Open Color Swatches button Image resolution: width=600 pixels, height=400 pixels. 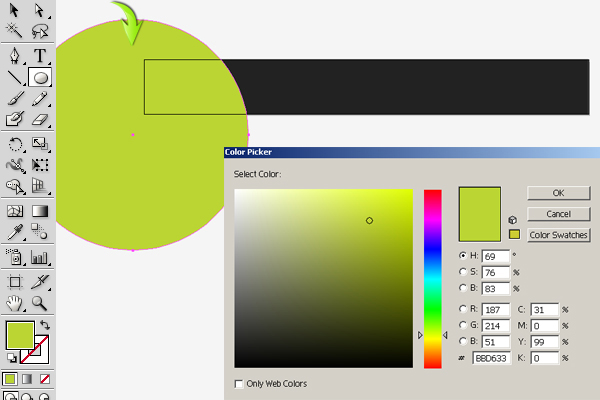coord(558,235)
